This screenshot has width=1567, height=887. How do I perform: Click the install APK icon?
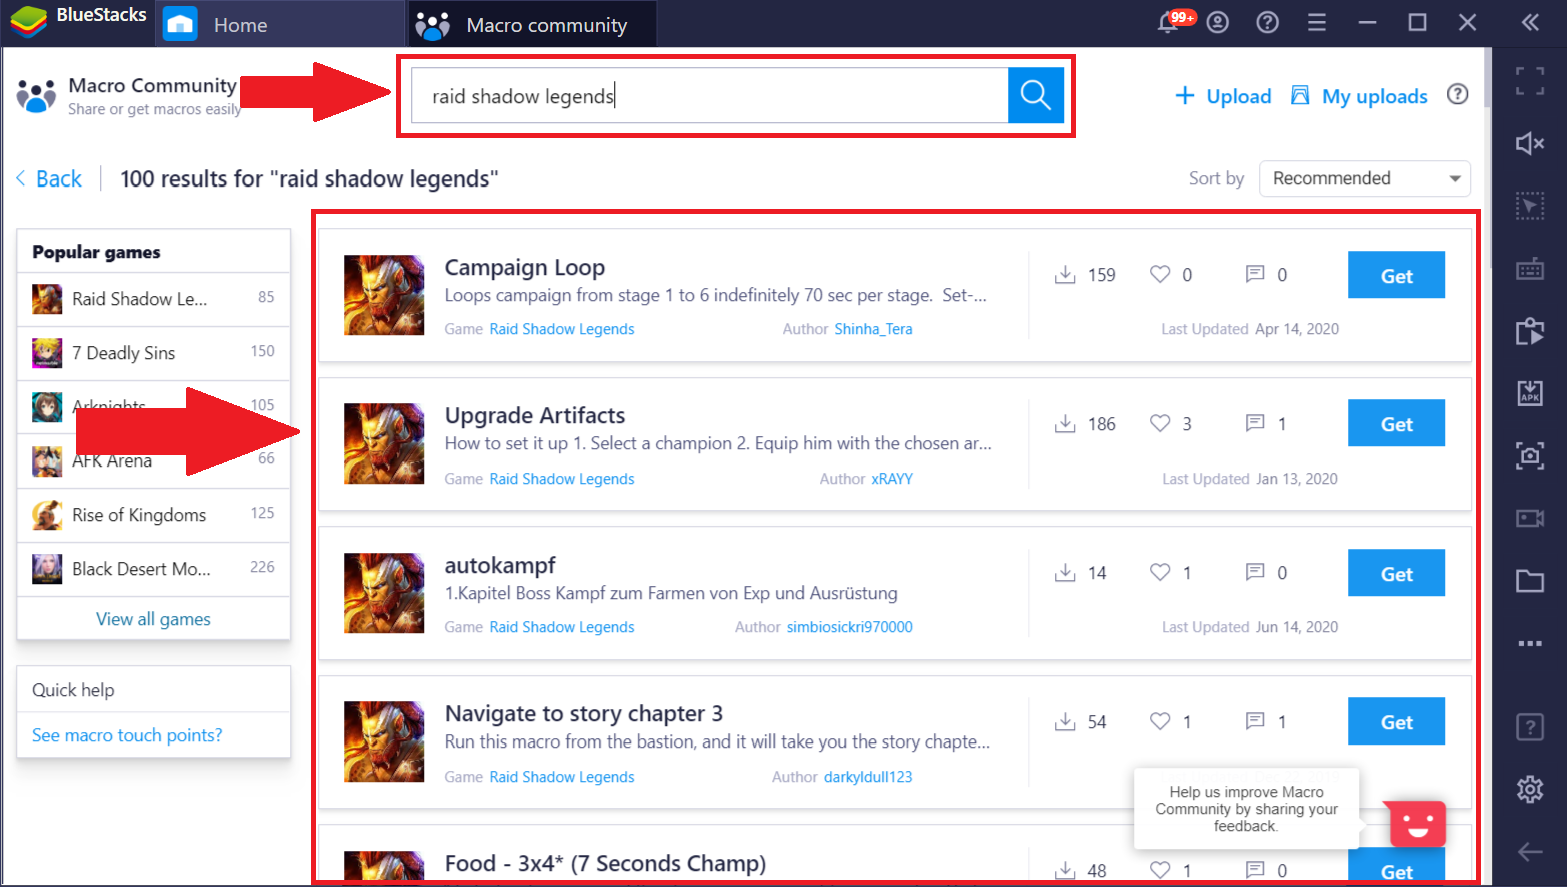click(1530, 393)
